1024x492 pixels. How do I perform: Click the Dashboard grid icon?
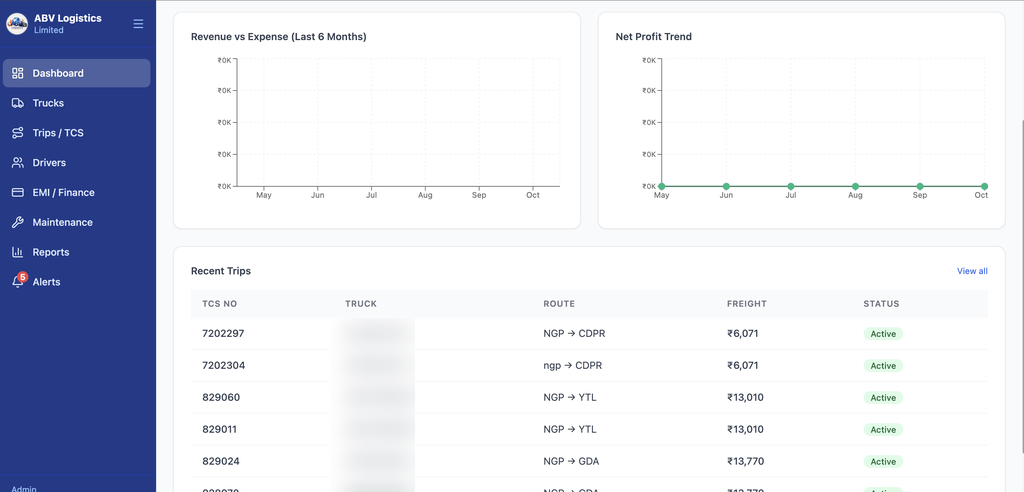18,73
